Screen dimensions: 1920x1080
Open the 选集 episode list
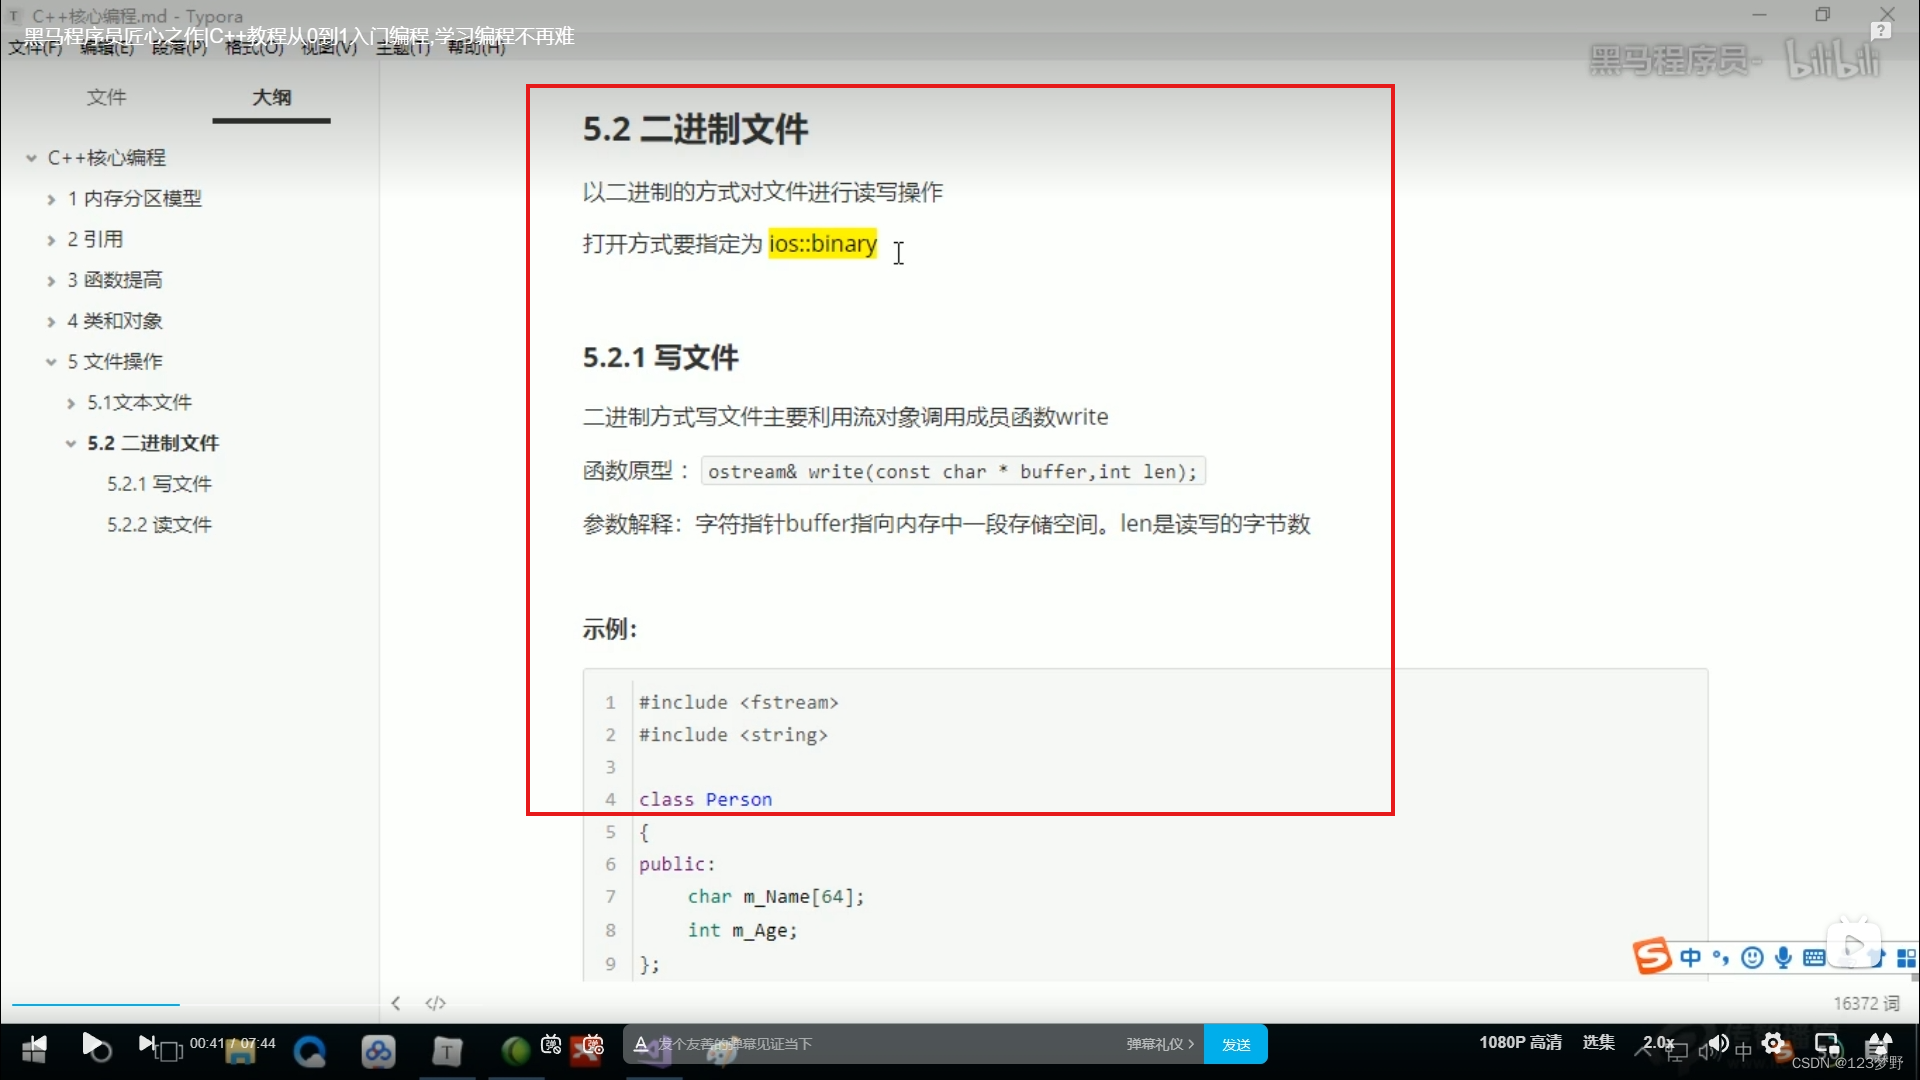[x=1598, y=1043]
